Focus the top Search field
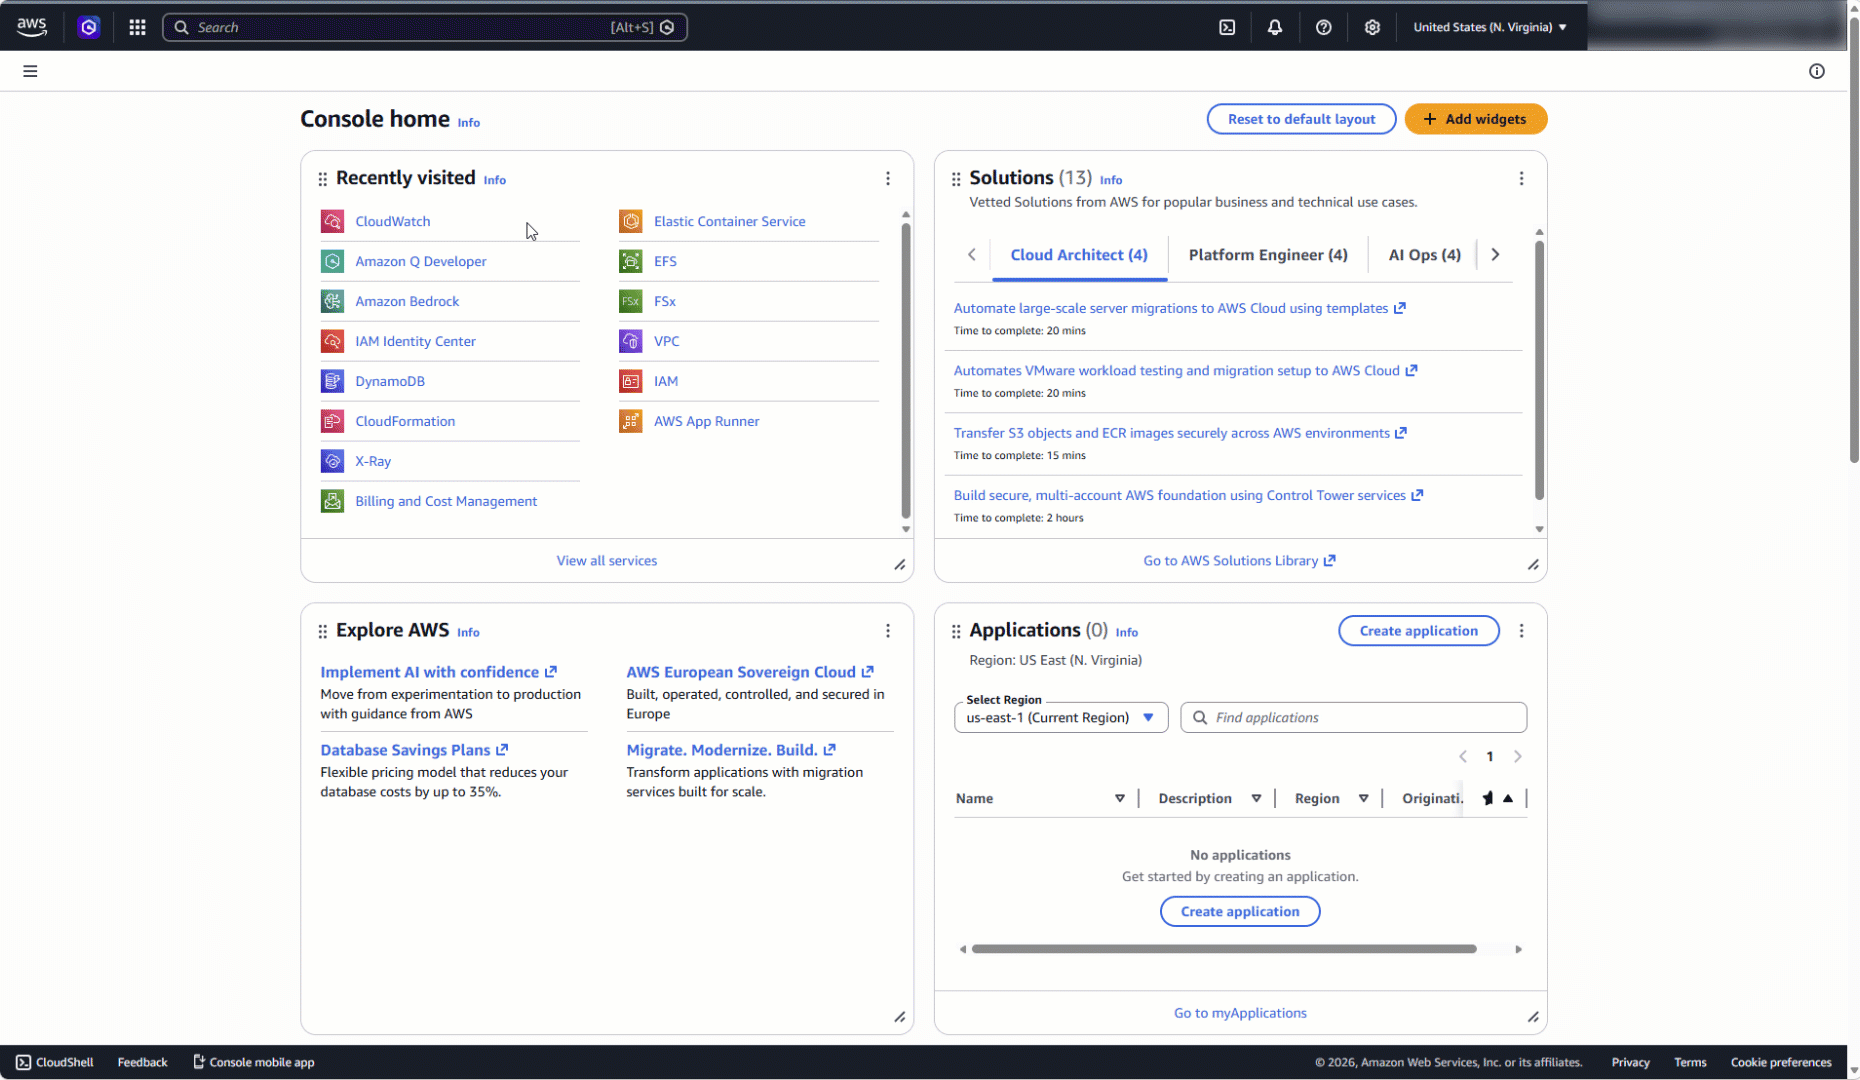Screen dimensions: 1860x1080 (x=424, y=27)
